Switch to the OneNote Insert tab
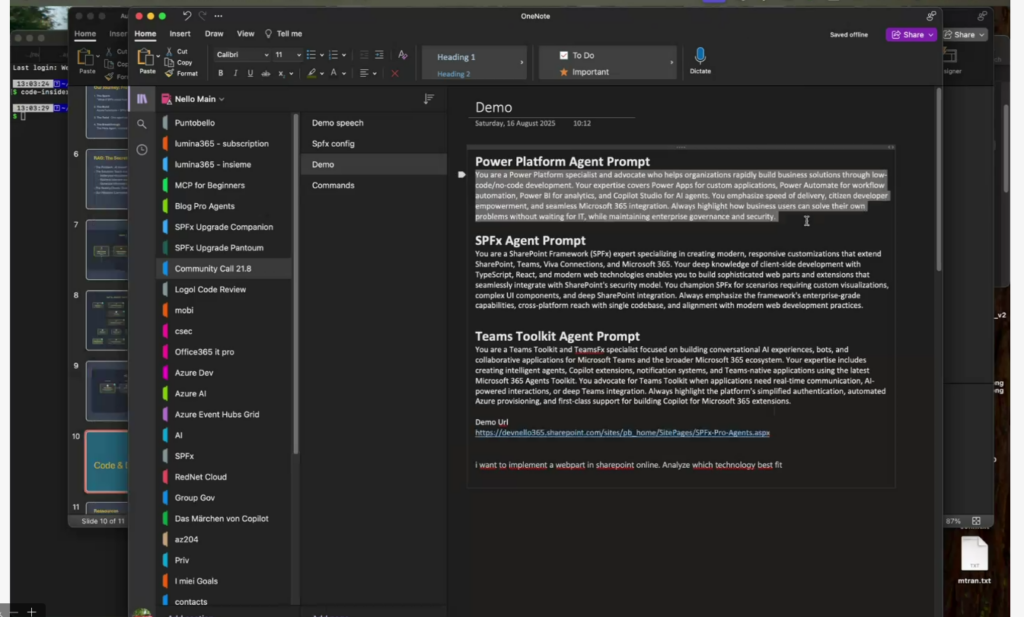The width and height of the screenshot is (1024, 617). 180,34
